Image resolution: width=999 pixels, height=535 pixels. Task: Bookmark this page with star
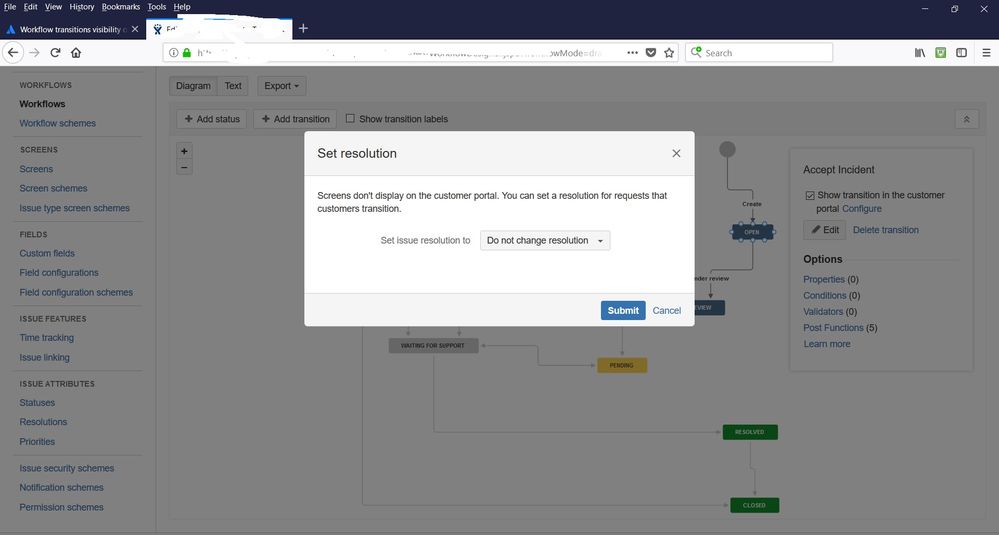pyautogui.click(x=669, y=53)
